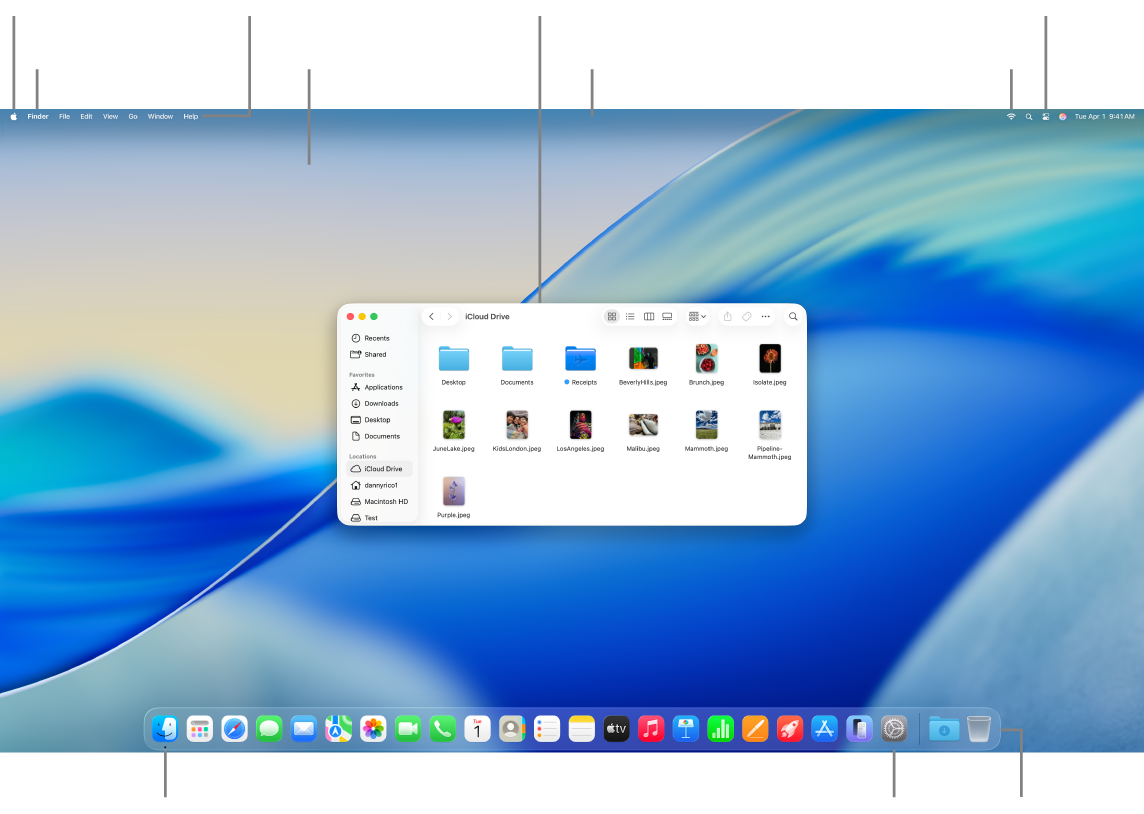Image resolution: width=1144 pixels, height=814 pixels.
Task: Switch Finder to list view
Action: (630, 317)
